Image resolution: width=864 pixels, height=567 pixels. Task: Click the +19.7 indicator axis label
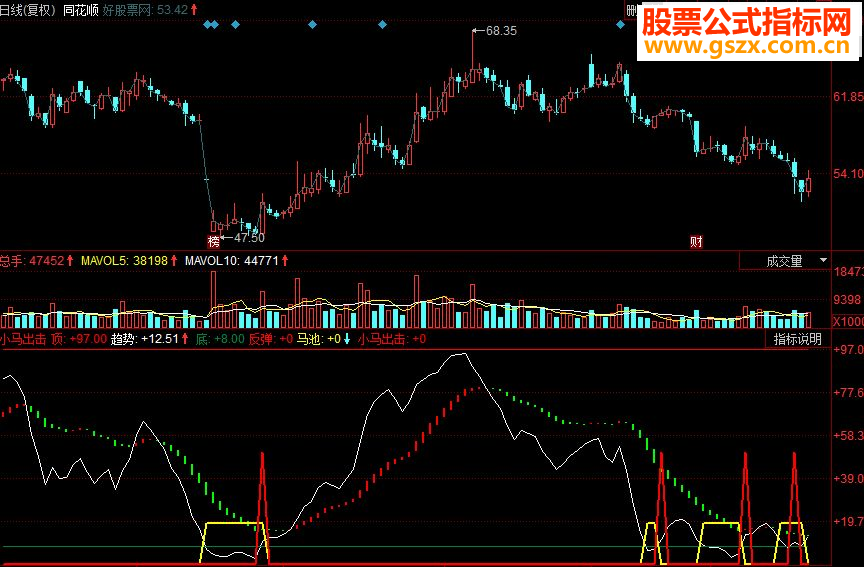click(849, 521)
